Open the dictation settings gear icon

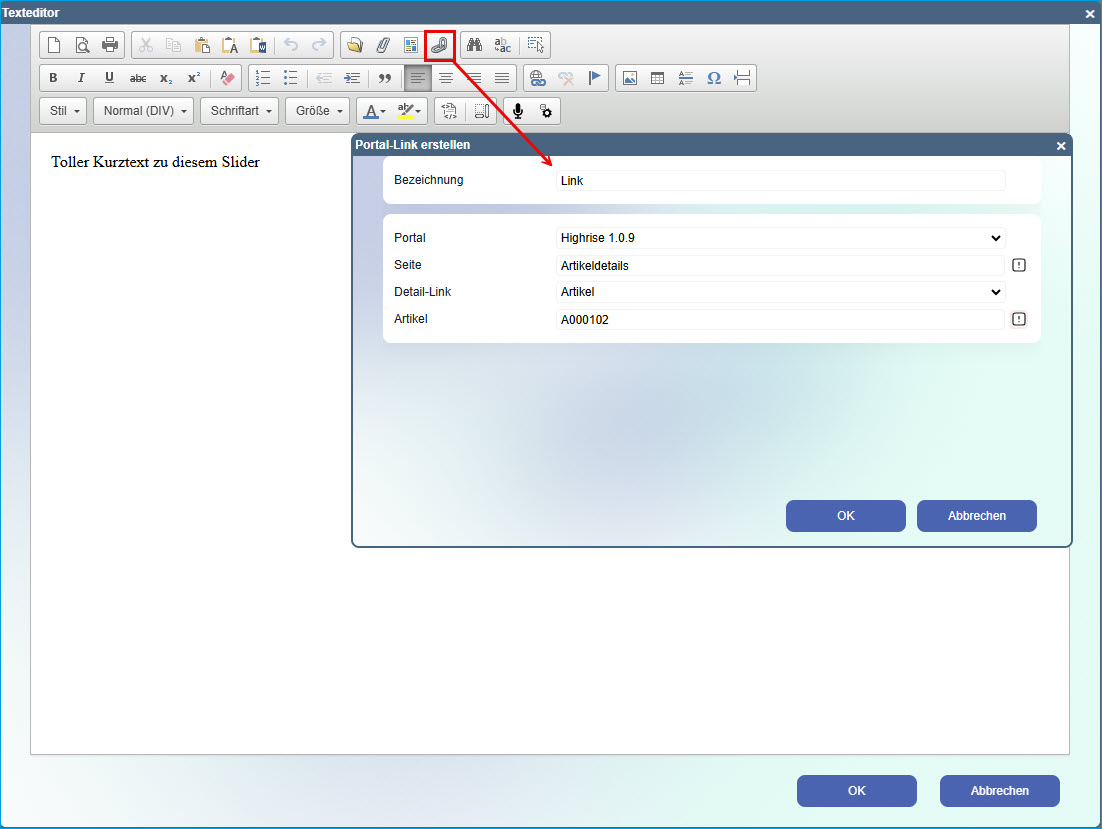click(x=546, y=111)
